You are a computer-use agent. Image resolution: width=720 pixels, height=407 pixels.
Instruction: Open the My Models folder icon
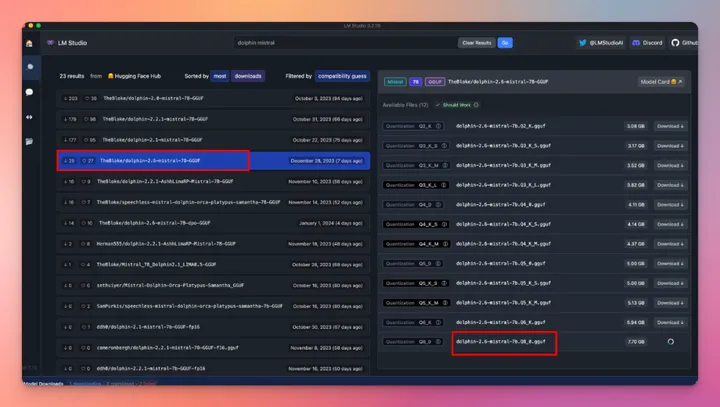(29, 141)
